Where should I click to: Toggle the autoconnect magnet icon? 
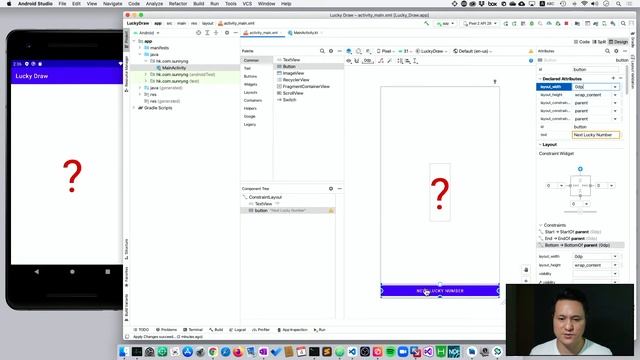point(357,61)
